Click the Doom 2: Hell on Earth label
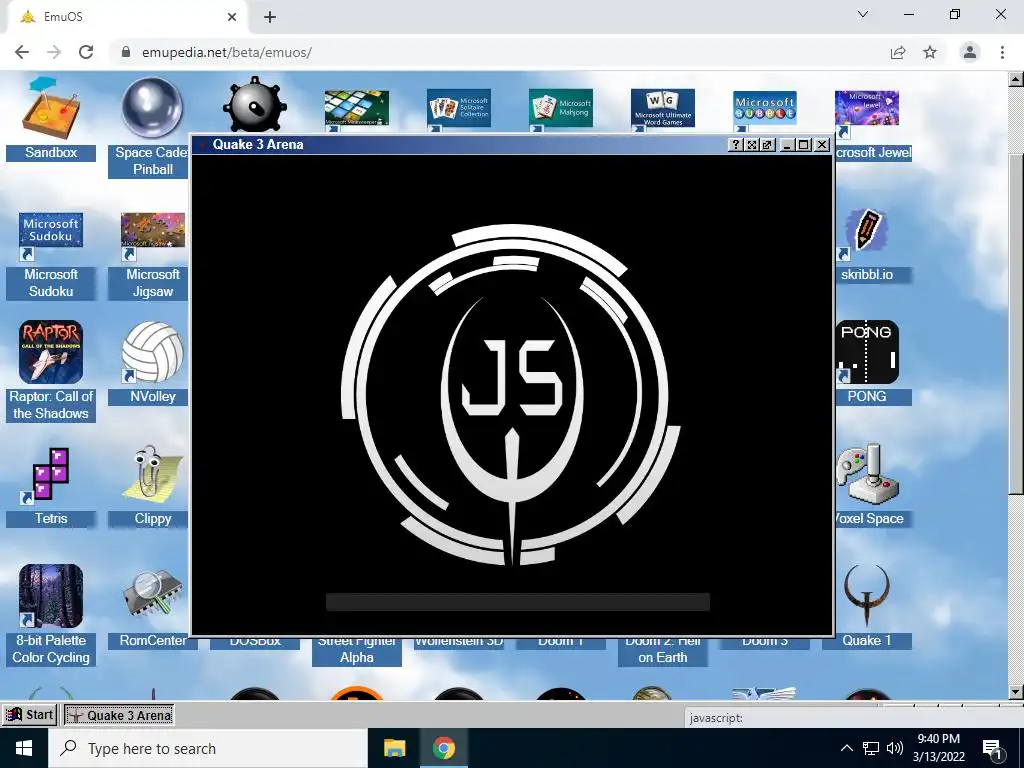The height and width of the screenshot is (768, 1024). 662,650
